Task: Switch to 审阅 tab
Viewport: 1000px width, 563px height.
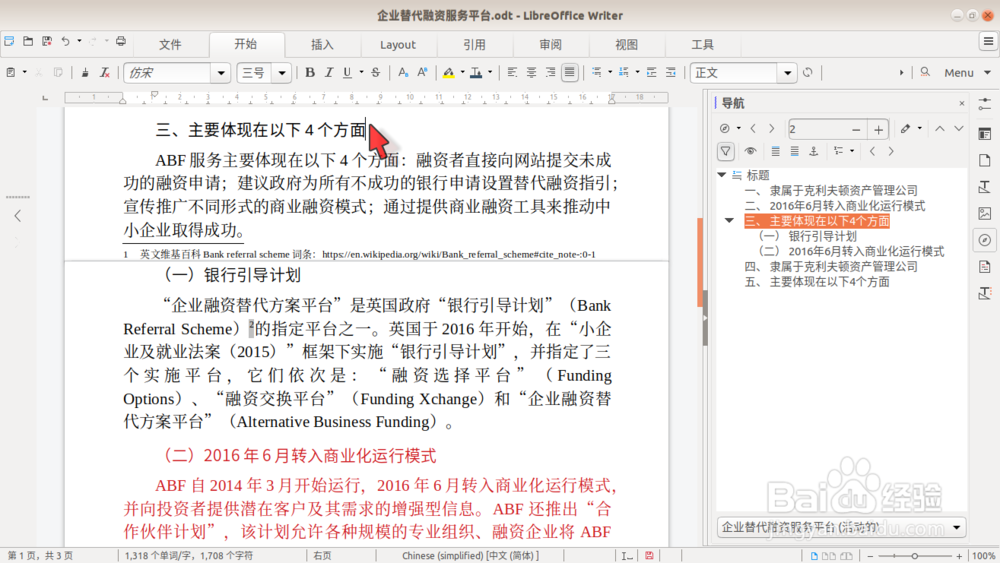Action: click(550, 45)
